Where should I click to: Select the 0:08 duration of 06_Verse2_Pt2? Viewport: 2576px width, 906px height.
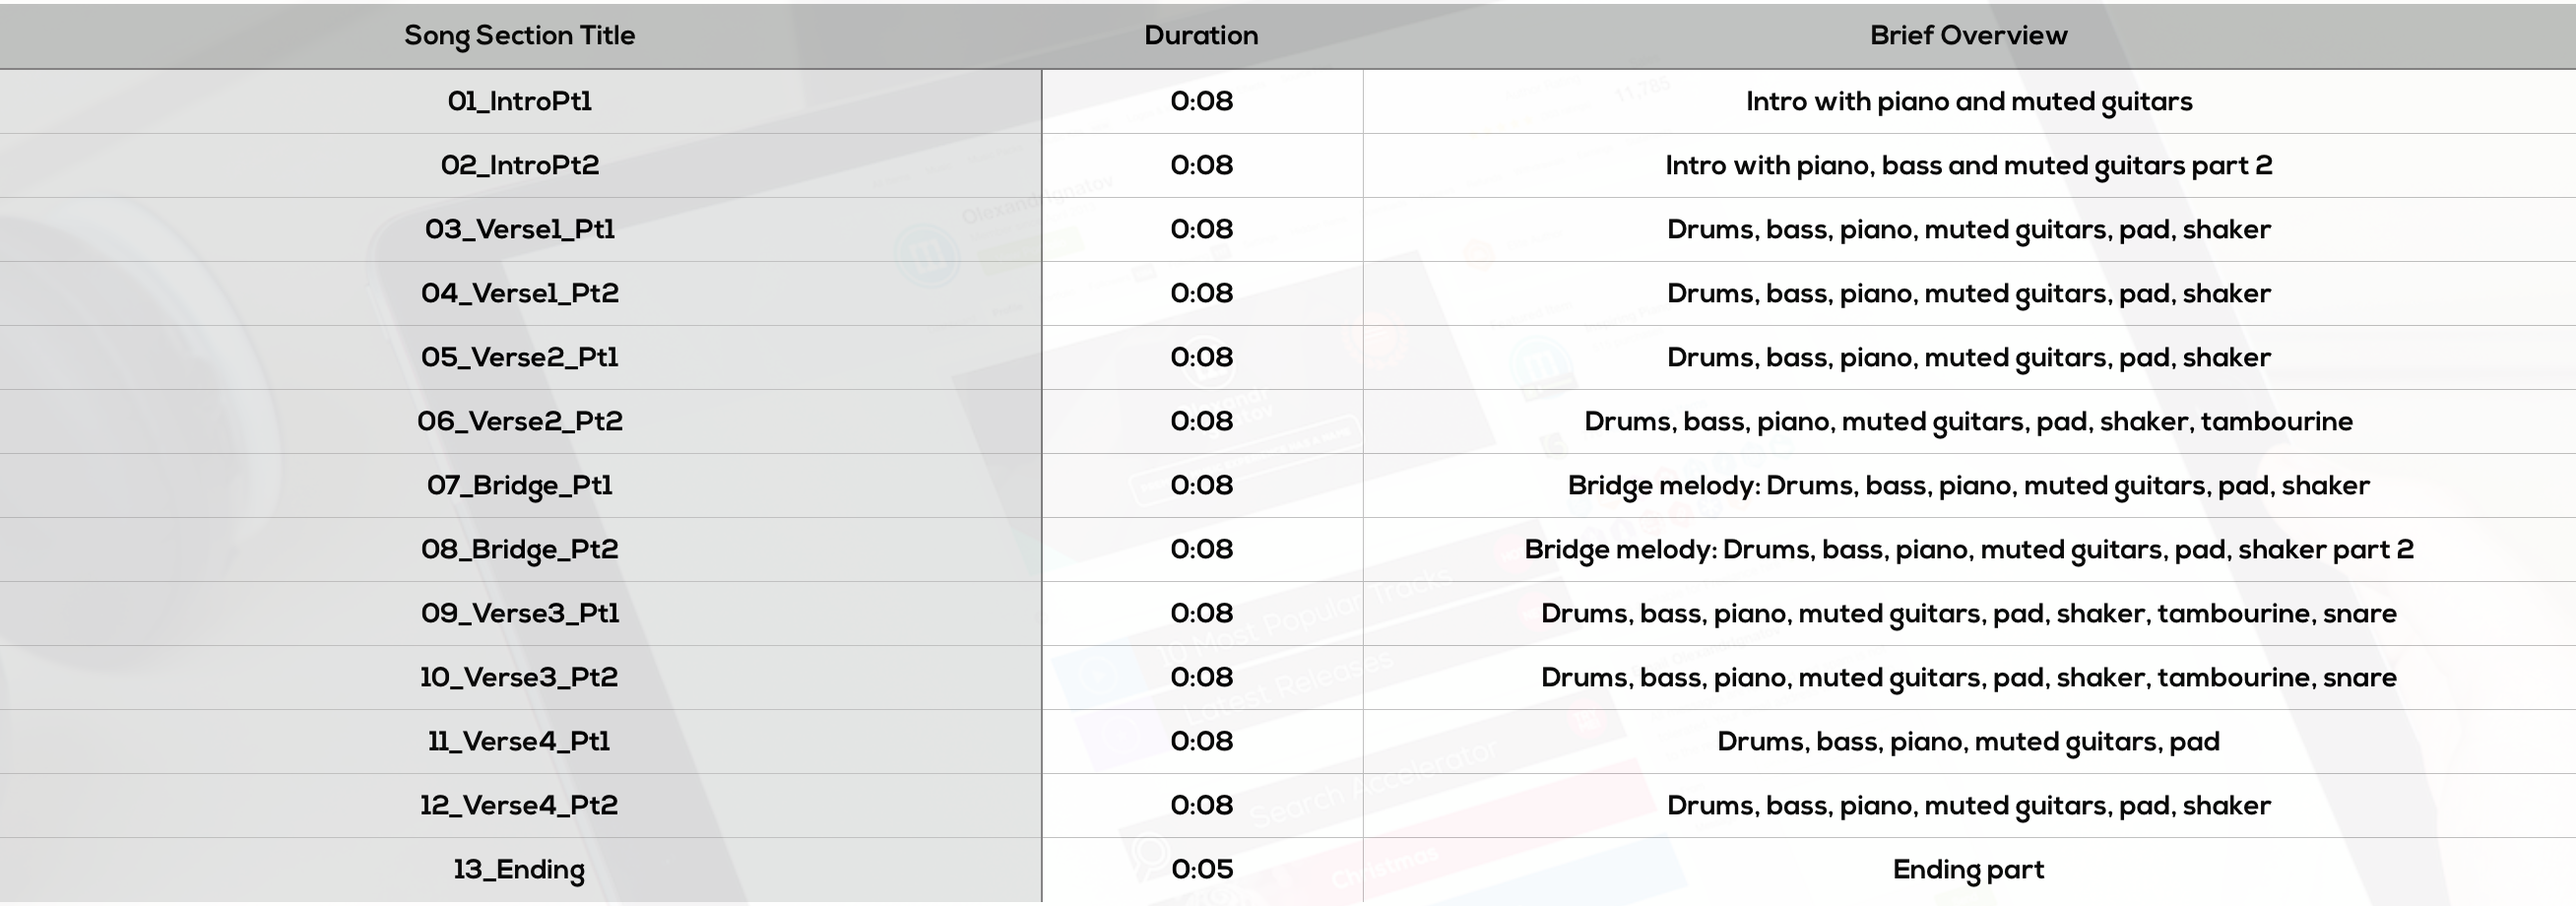point(1201,421)
